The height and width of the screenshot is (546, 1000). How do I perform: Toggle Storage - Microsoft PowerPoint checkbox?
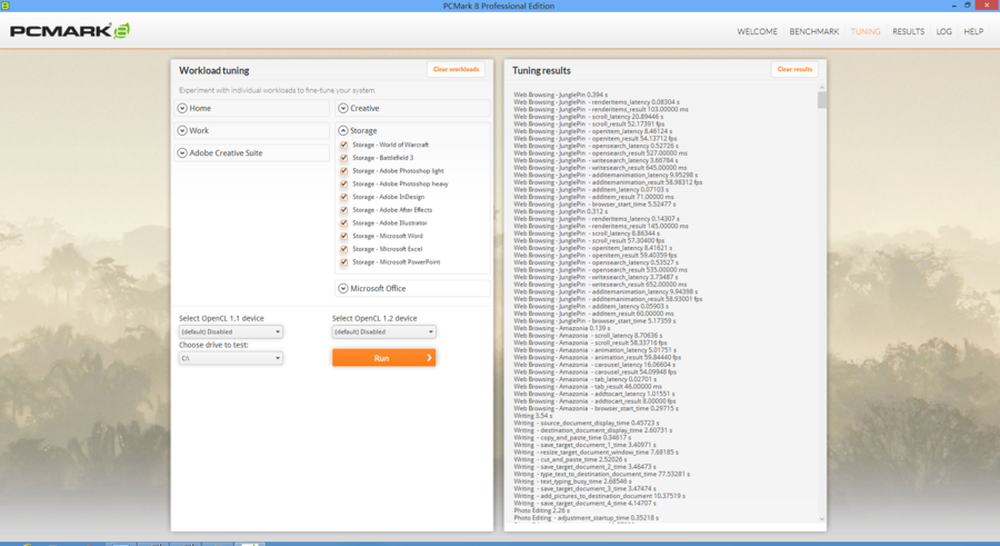(x=344, y=262)
